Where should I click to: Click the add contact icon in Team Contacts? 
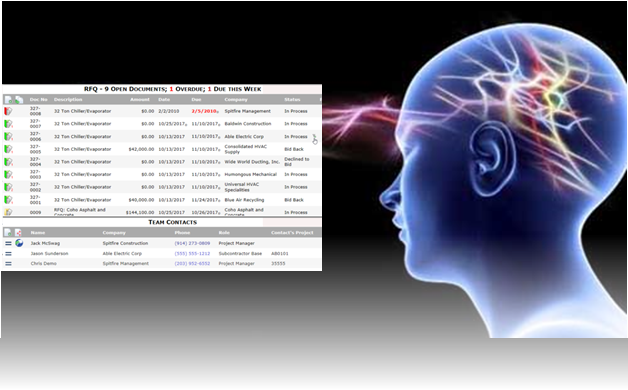pyautogui.click(x=8, y=232)
